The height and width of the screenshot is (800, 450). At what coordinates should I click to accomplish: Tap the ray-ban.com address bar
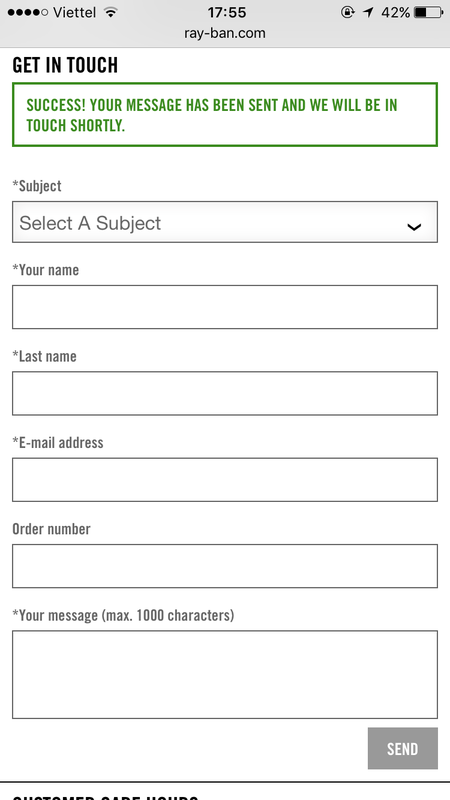(x=224, y=34)
